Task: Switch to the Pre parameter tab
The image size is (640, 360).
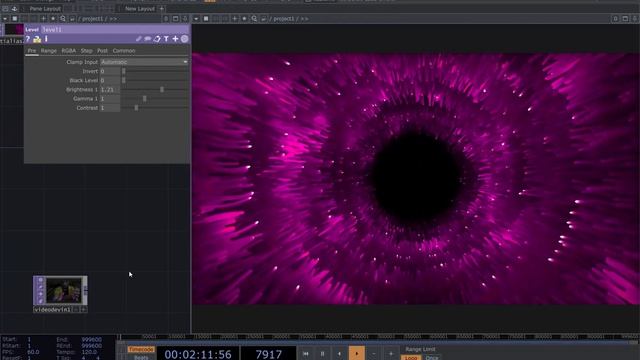Action: click(31, 51)
